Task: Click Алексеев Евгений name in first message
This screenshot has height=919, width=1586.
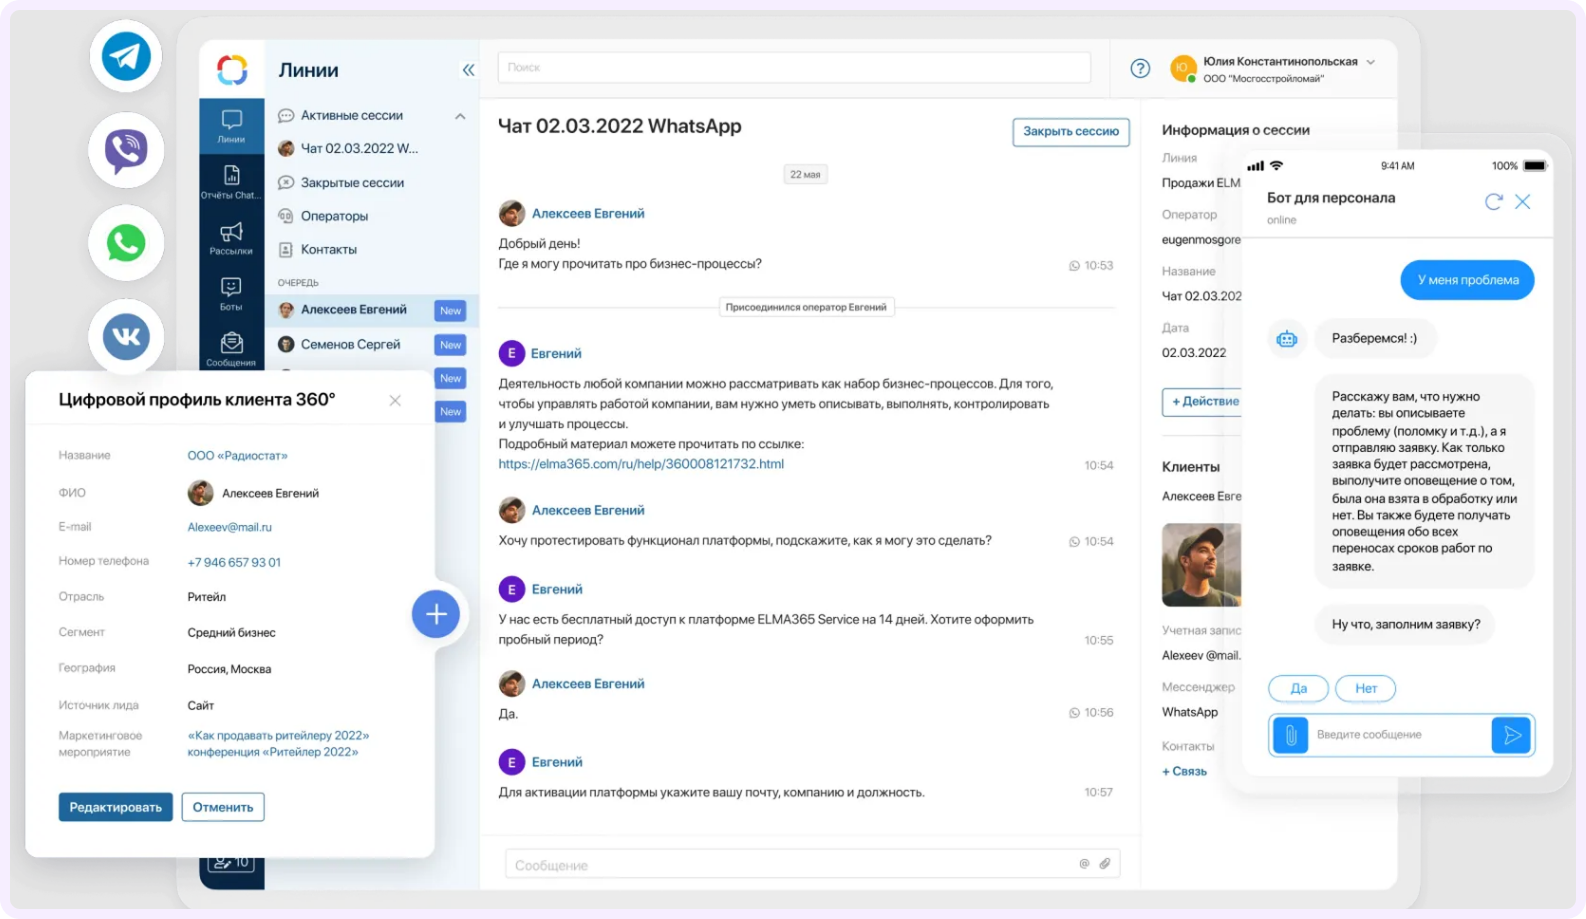Action: pyautogui.click(x=588, y=213)
